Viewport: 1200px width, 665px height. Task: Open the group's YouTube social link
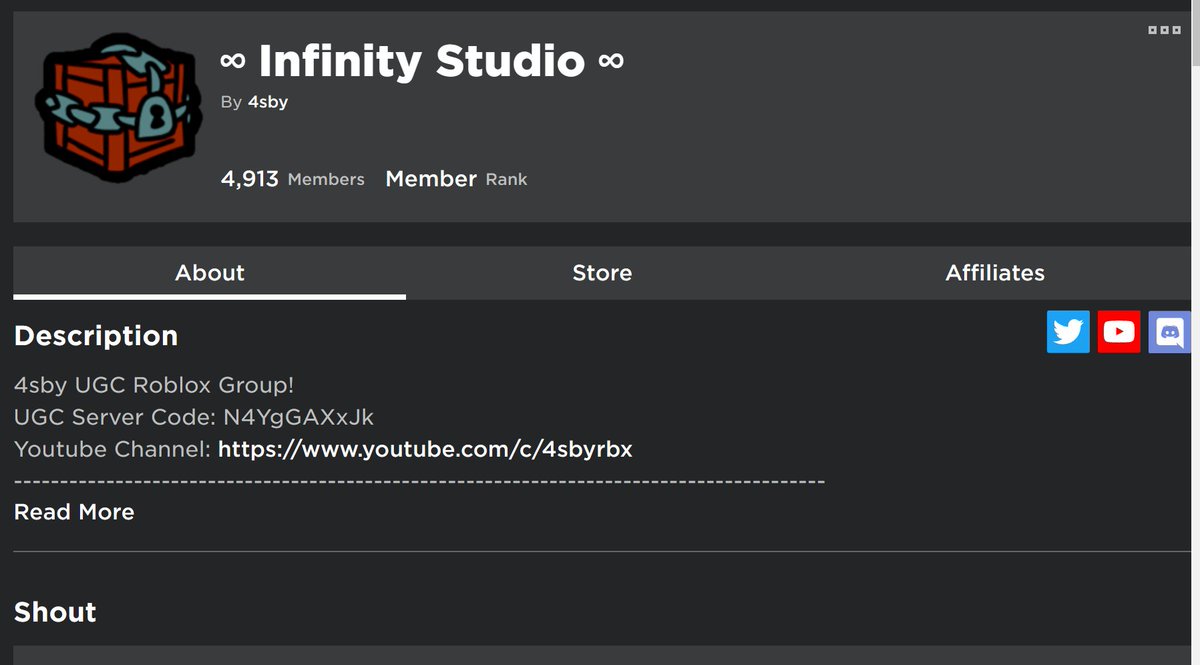(x=1119, y=332)
